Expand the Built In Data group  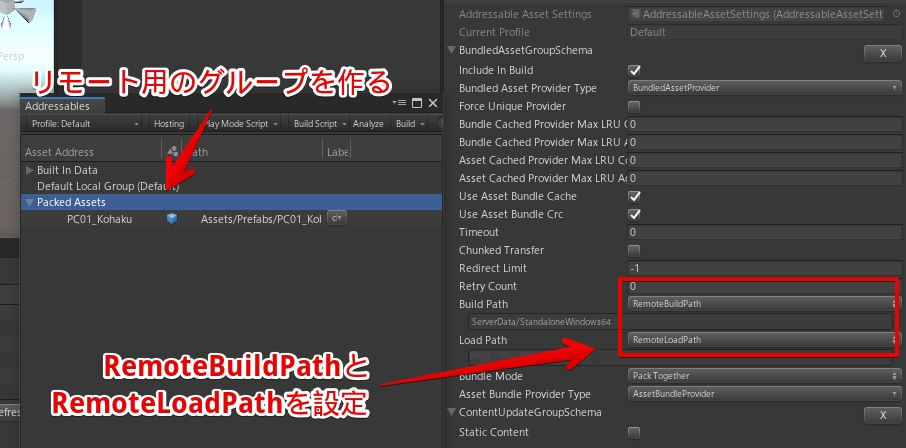[29, 170]
